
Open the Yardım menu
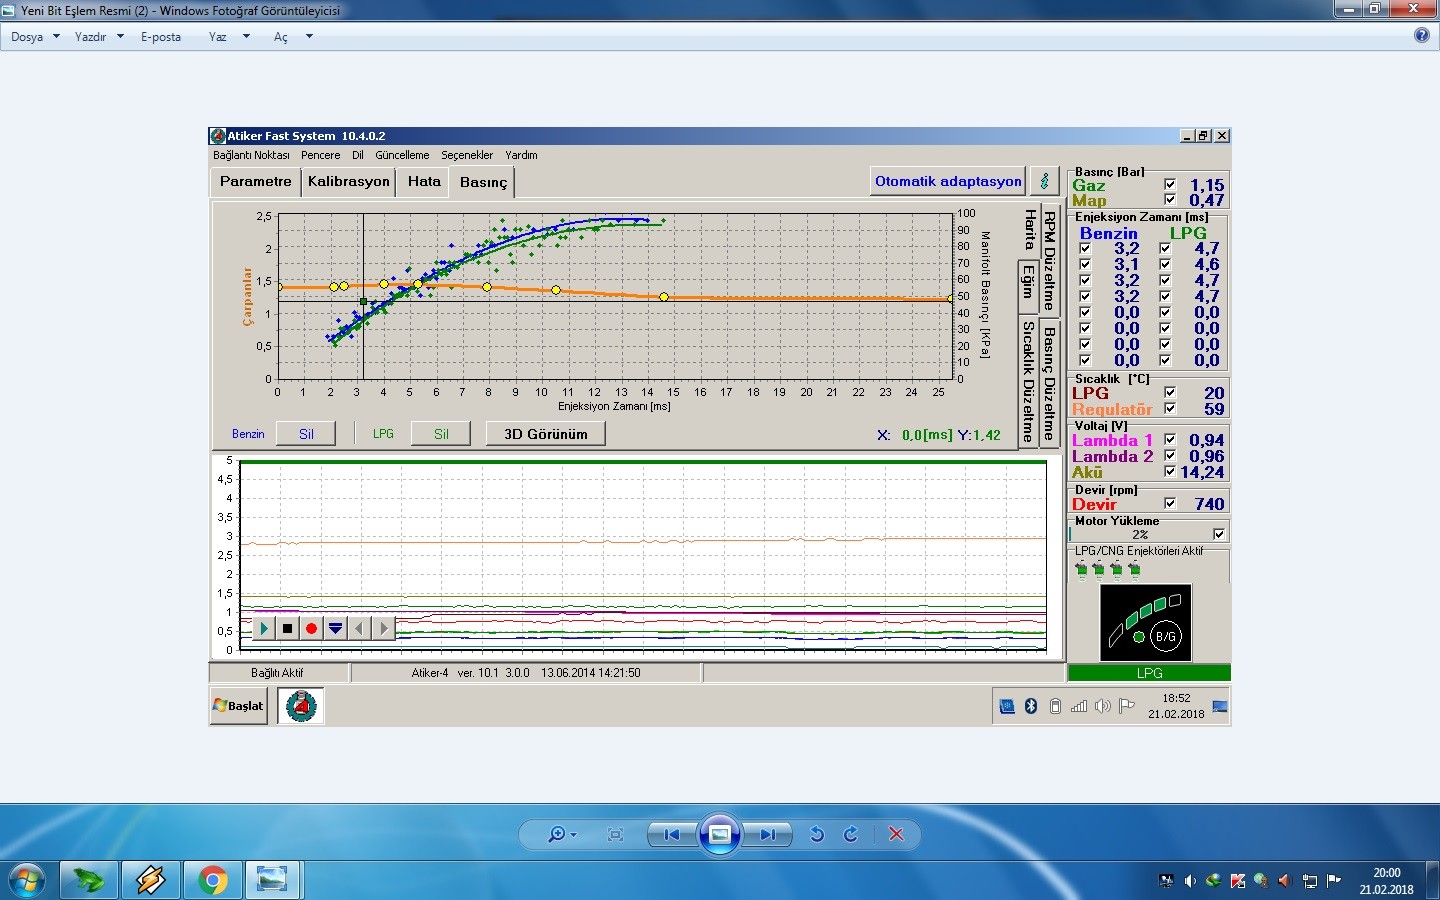[521, 155]
